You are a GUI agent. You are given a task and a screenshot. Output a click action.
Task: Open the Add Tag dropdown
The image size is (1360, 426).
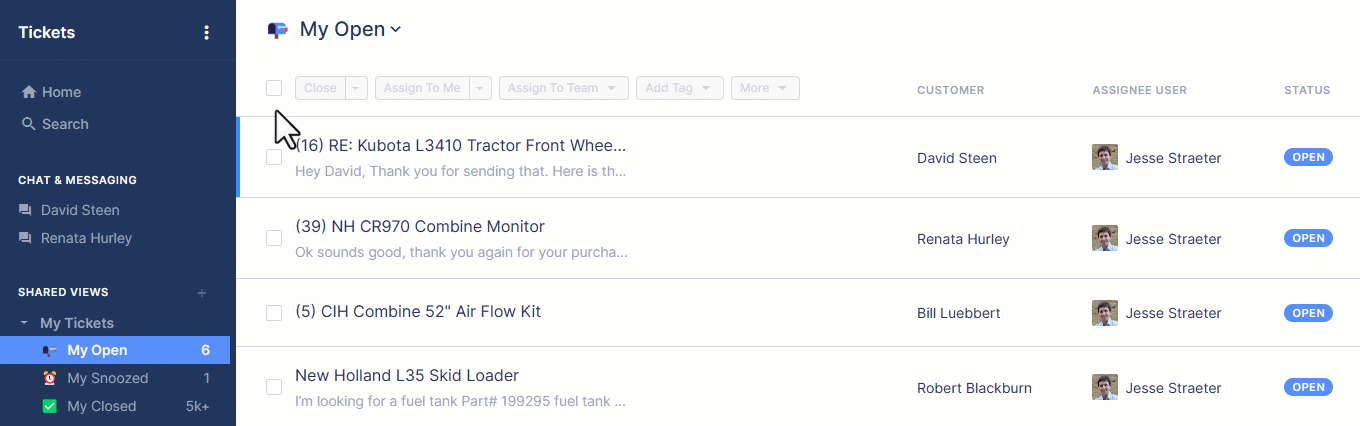pos(679,88)
